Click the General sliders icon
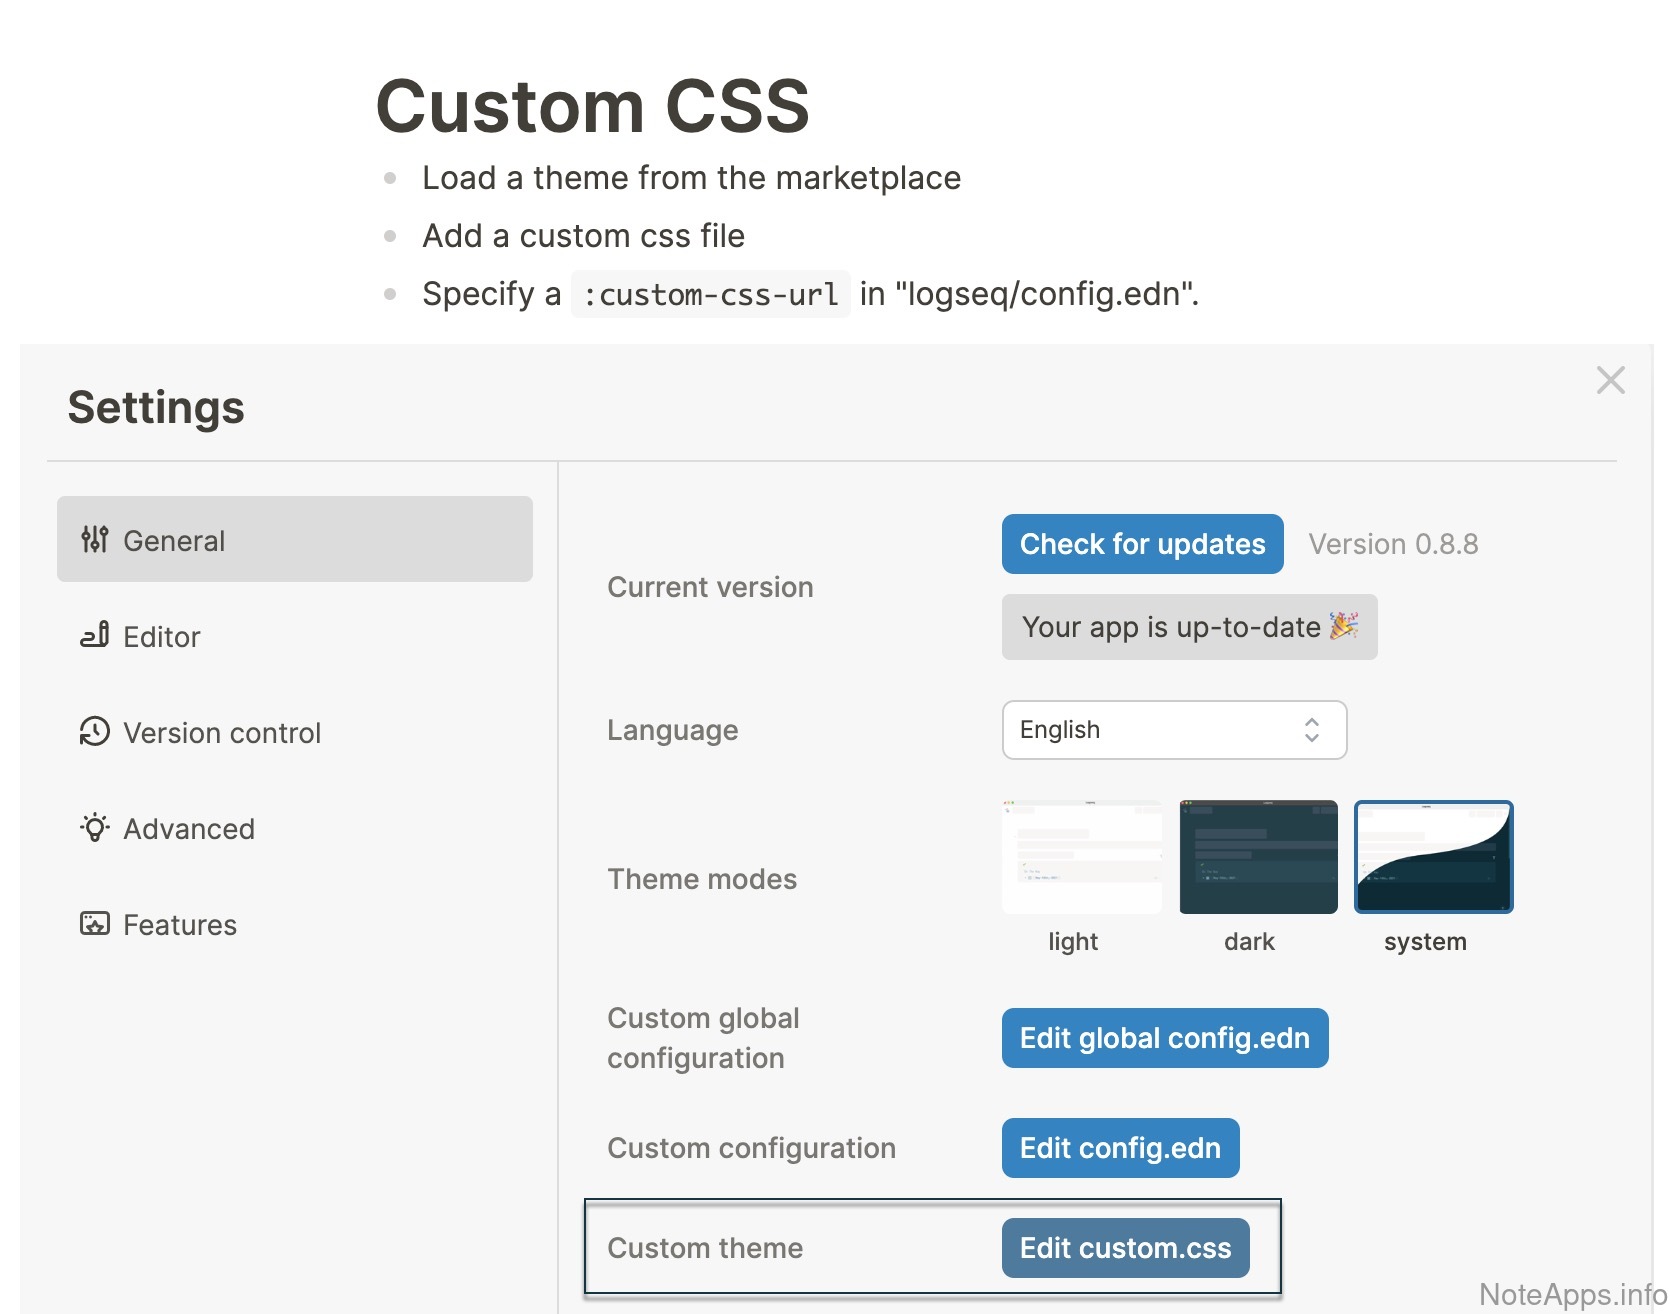This screenshot has height=1314, width=1670. point(95,540)
